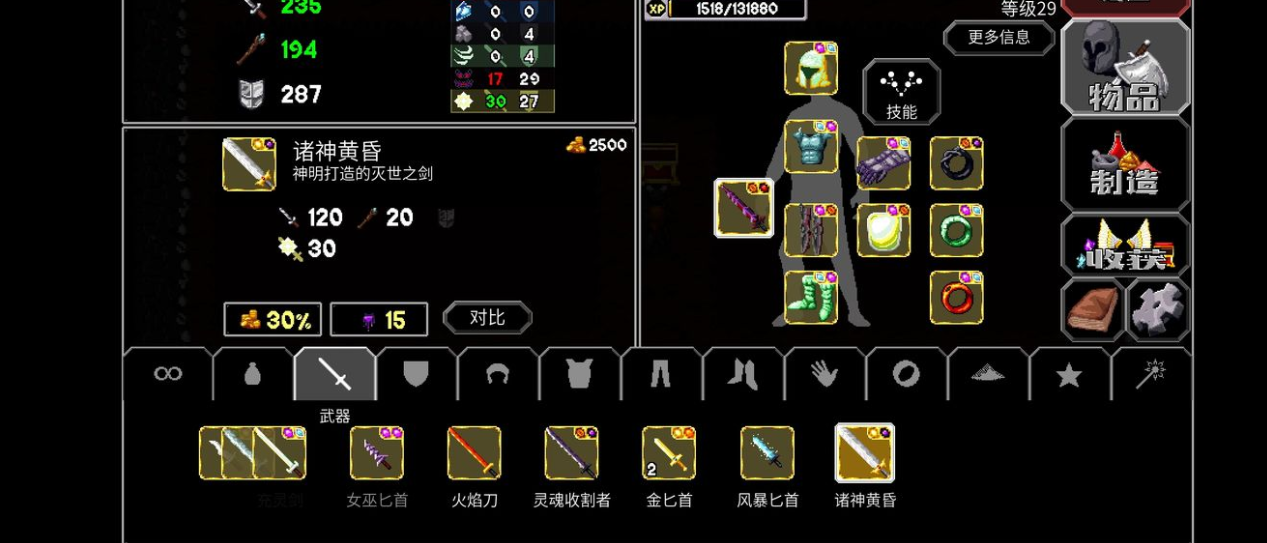Open the 技能 skills panel
This screenshot has width=1267, height=543.
[x=902, y=92]
